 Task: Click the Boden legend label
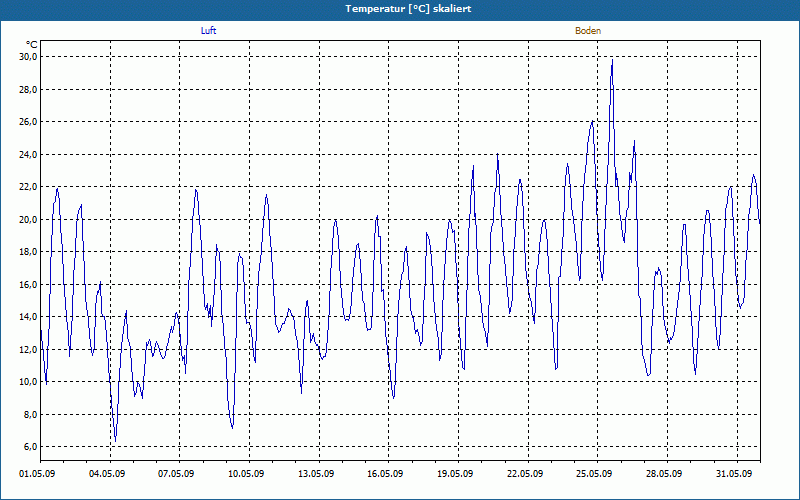(588, 31)
